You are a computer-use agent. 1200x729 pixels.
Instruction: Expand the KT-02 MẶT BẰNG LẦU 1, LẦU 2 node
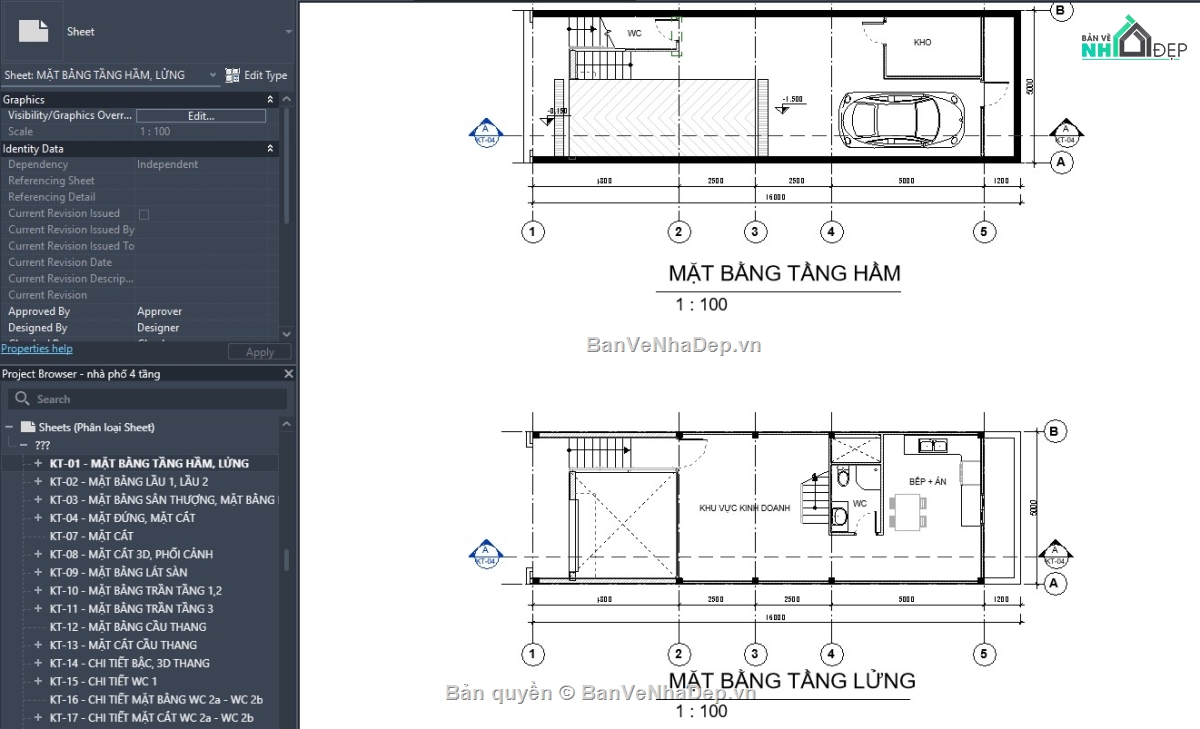point(39,482)
